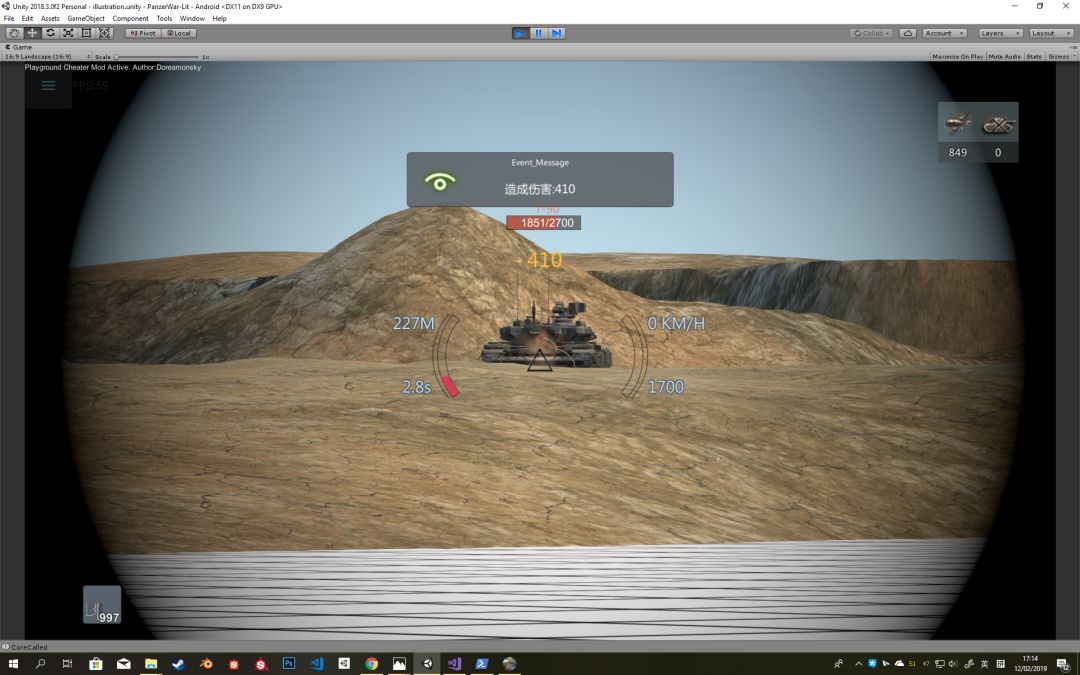Open the Gizmos dropdown arrow
This screenshot has width=1080, height=675.
pos(1074,56)
